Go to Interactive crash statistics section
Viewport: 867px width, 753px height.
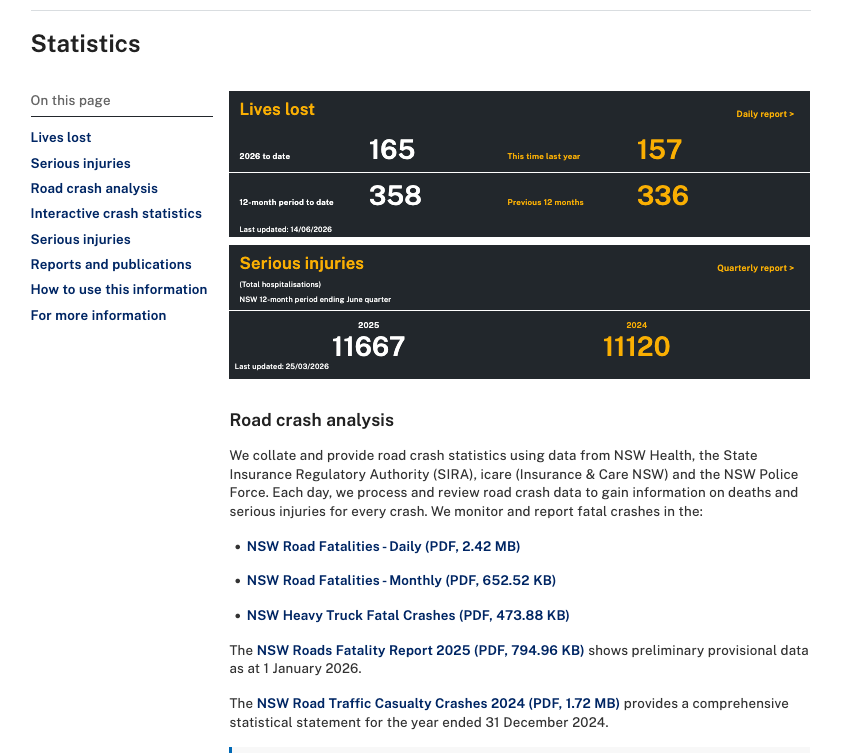(x=116, y=213)
